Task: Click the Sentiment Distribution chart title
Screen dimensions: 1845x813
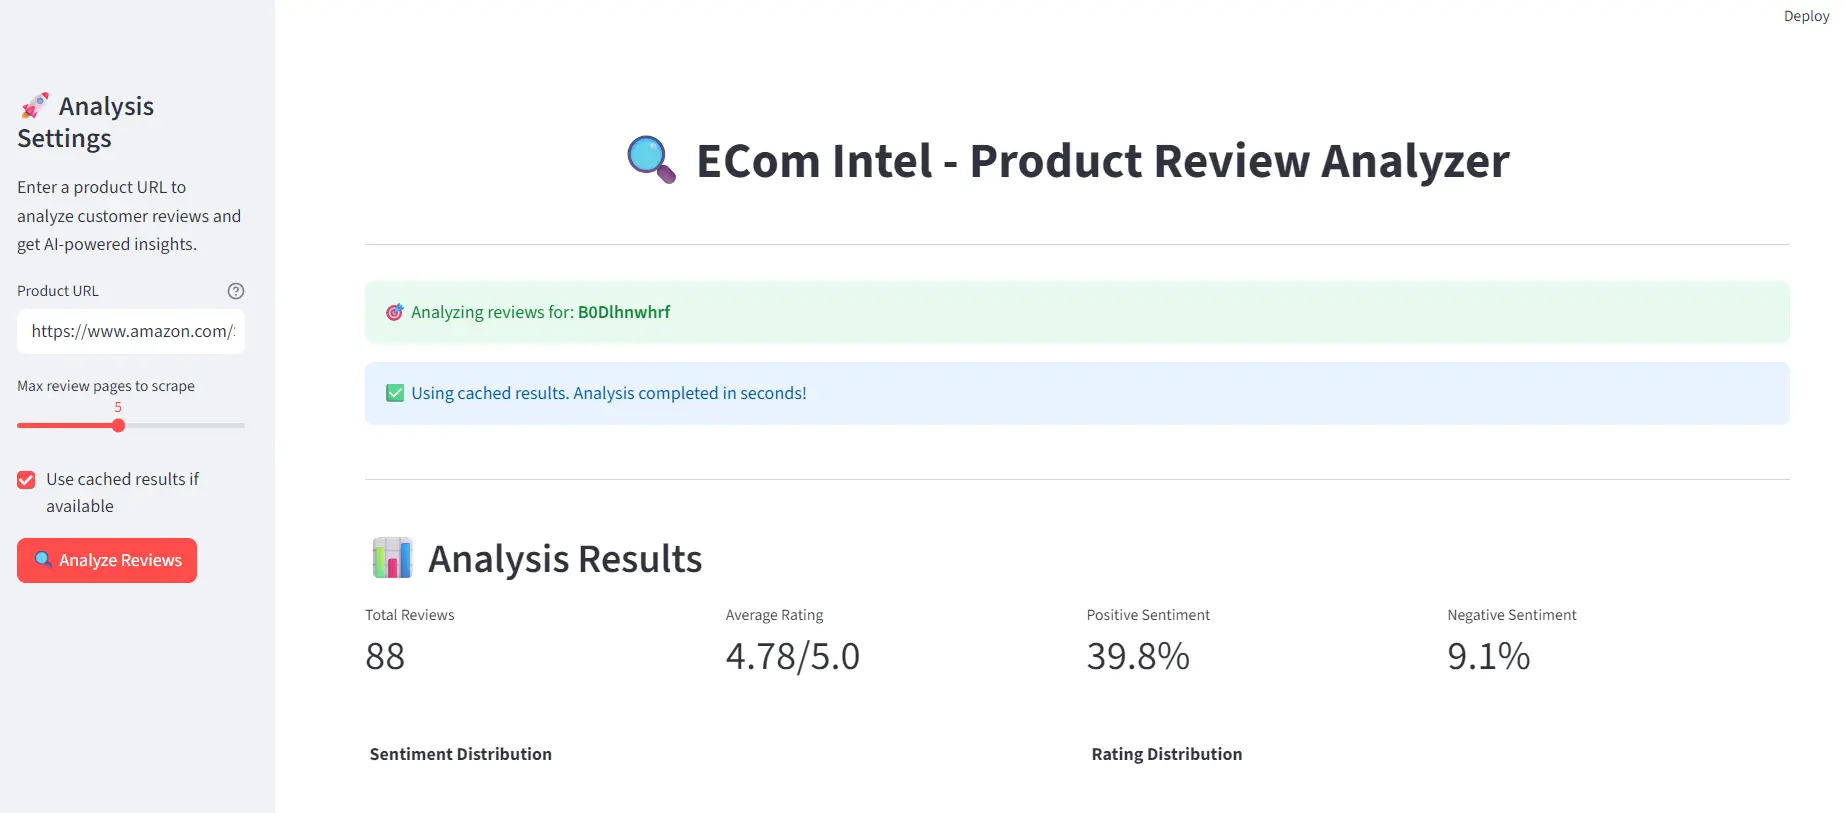Action: pyautogui.click(x=460, y=754)
